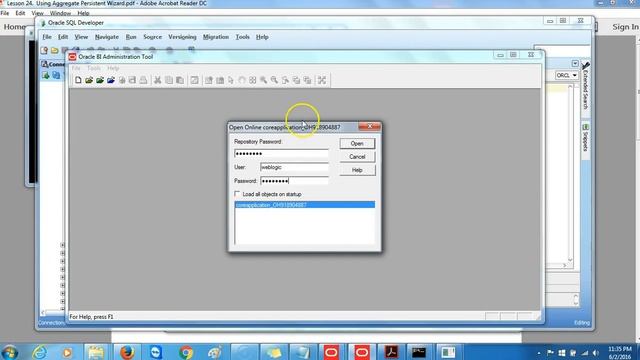Click the New repository icon in Admin Tool
The width and height of the screenshot is (640, 360).
point(78,80)
